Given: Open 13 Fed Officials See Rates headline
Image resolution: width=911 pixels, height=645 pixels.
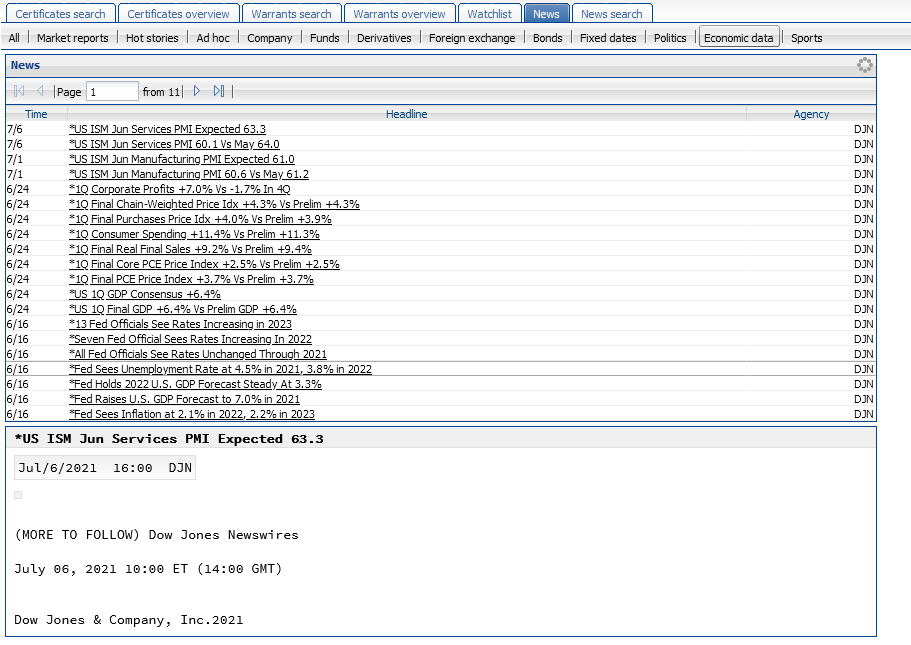Looking at the screenshot, I should pos(180,324).
